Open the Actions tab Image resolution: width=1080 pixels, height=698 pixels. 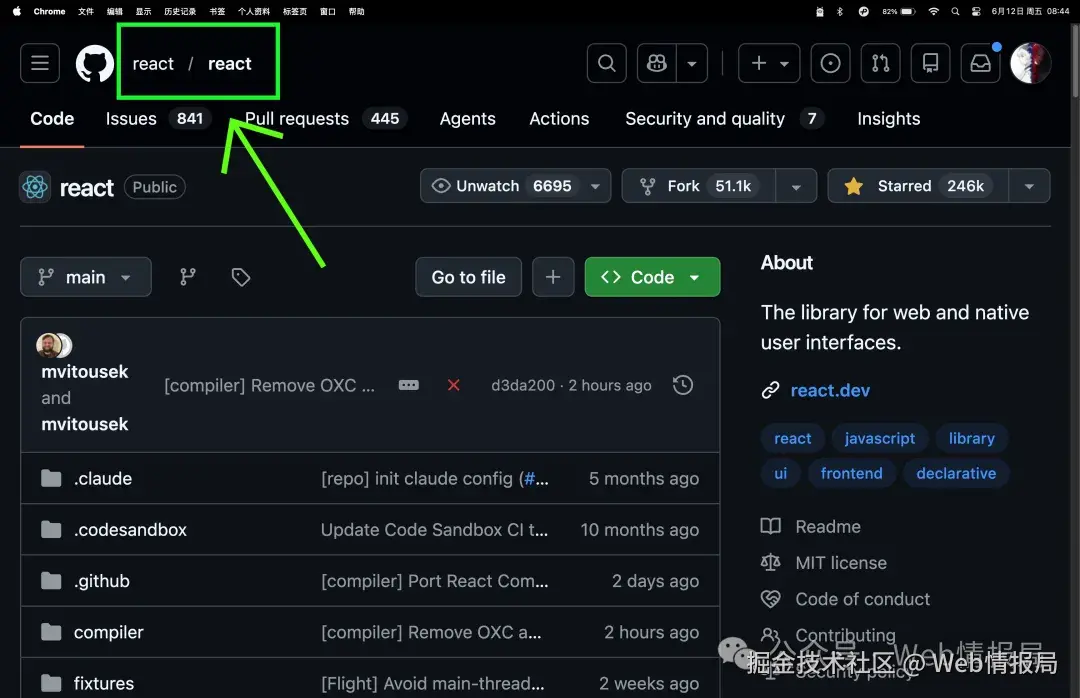(559, 119)
